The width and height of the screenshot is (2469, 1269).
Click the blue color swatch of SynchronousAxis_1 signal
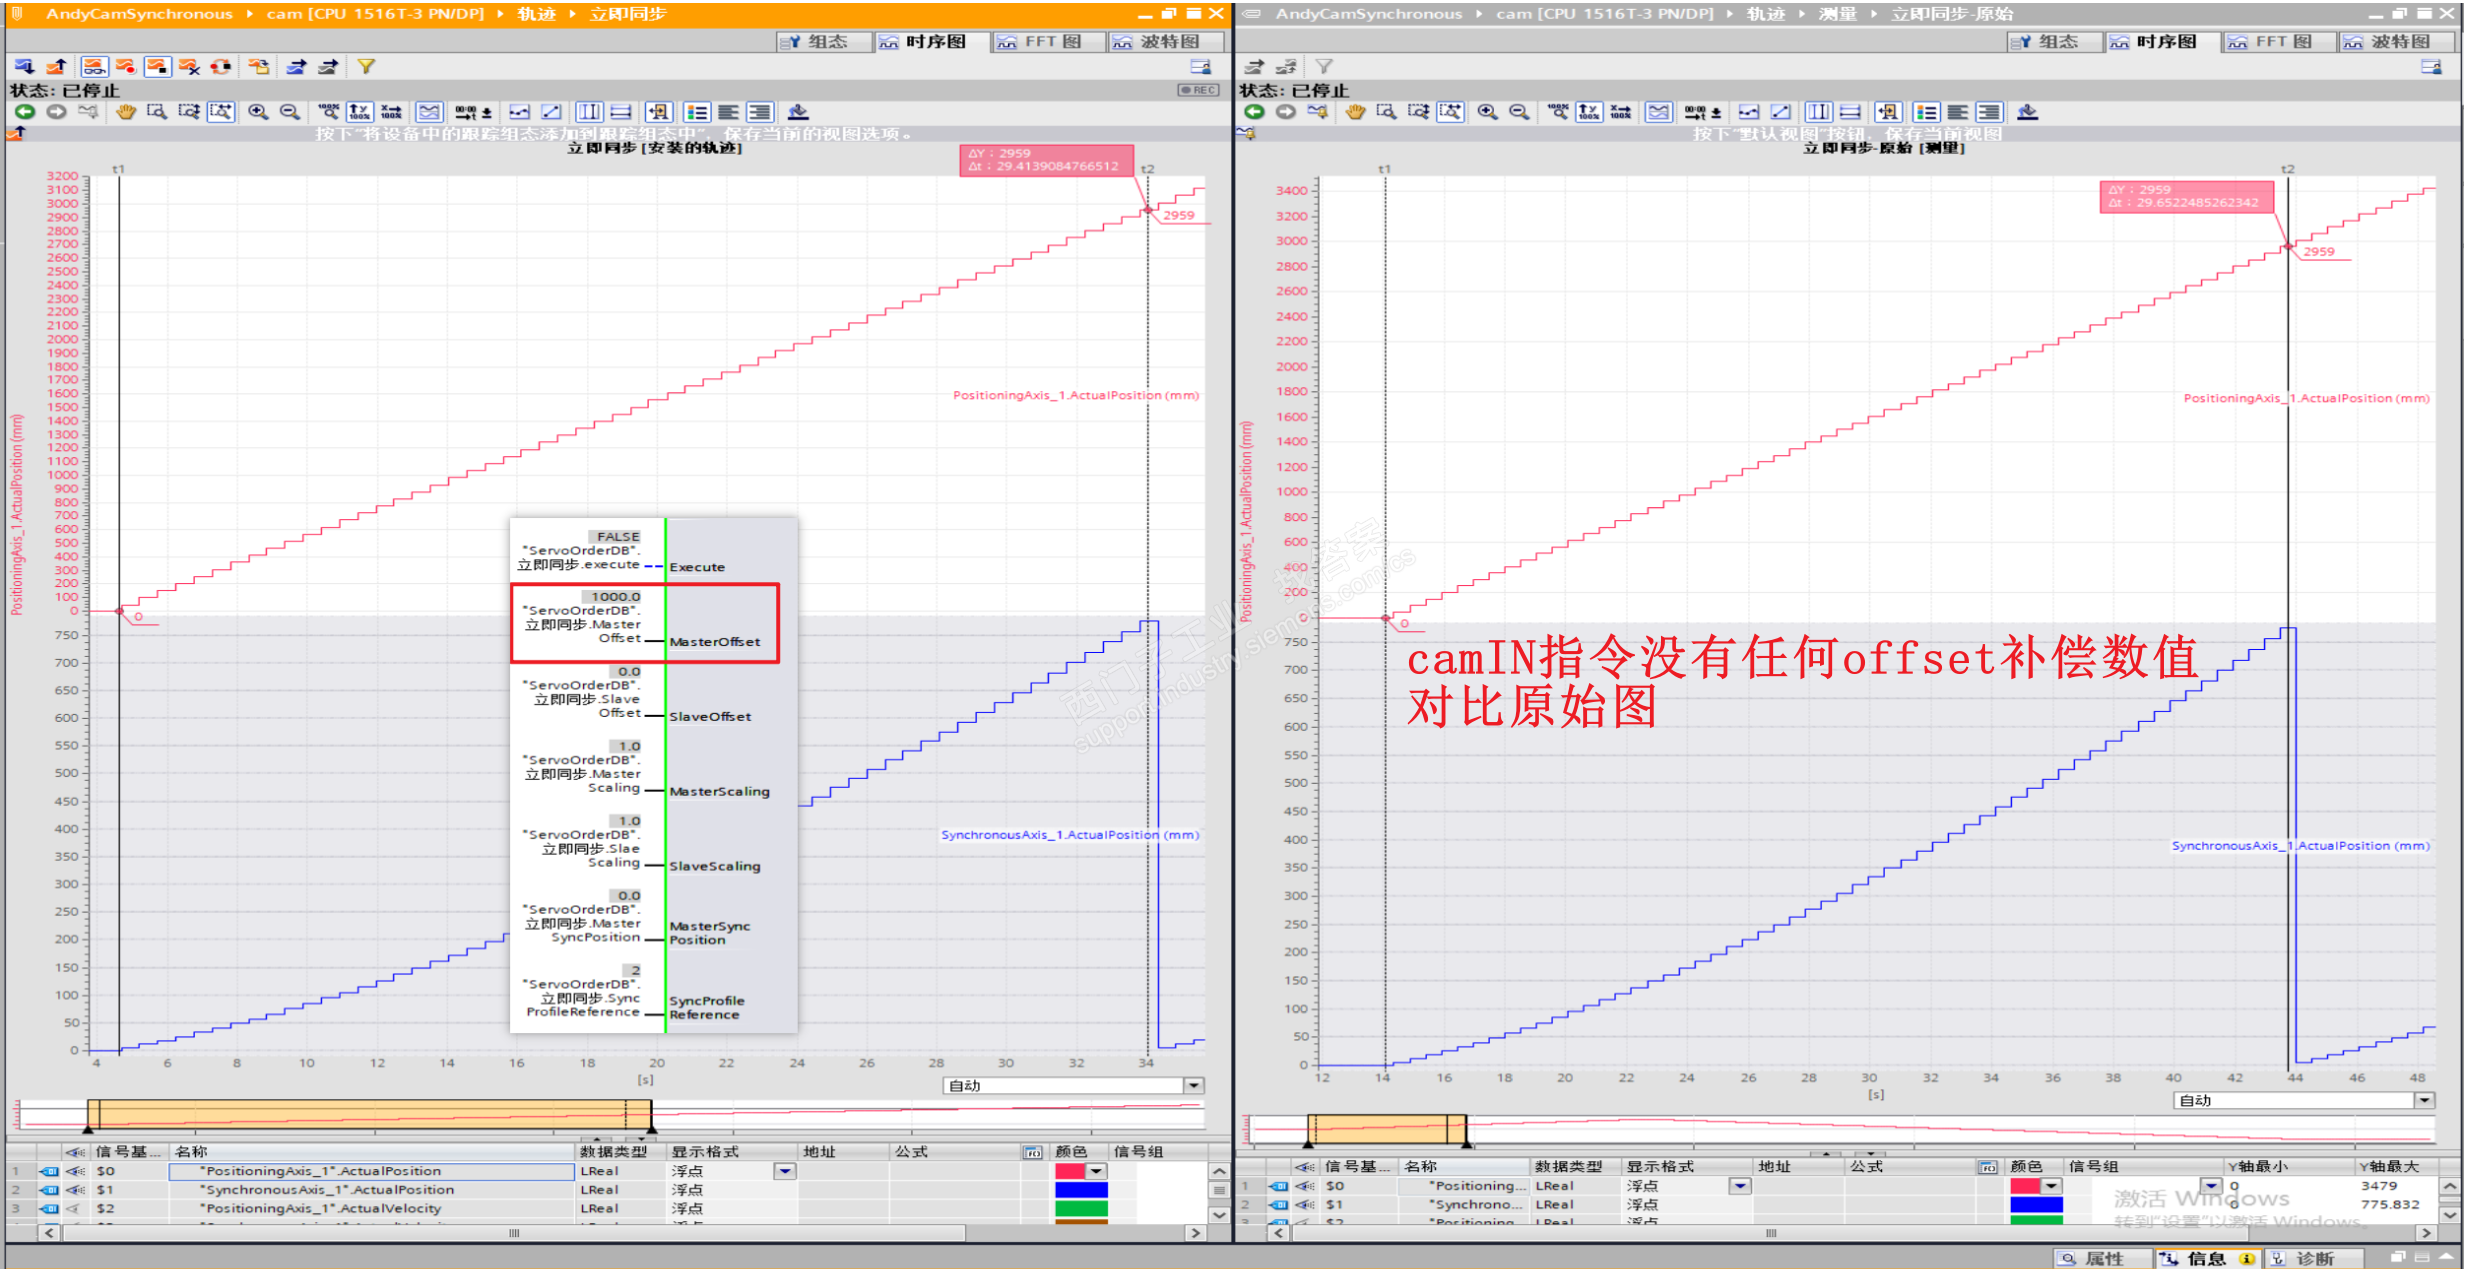point(1080,1190)
